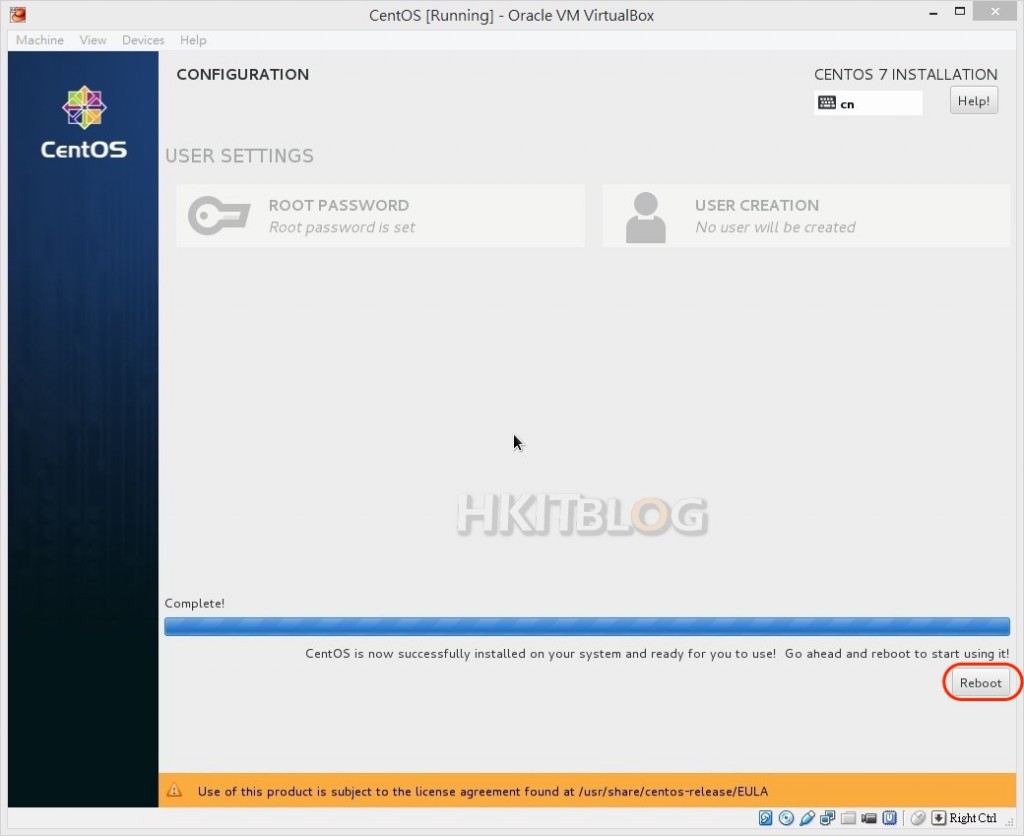Click the user silhouette icon

tap(645, 217)
